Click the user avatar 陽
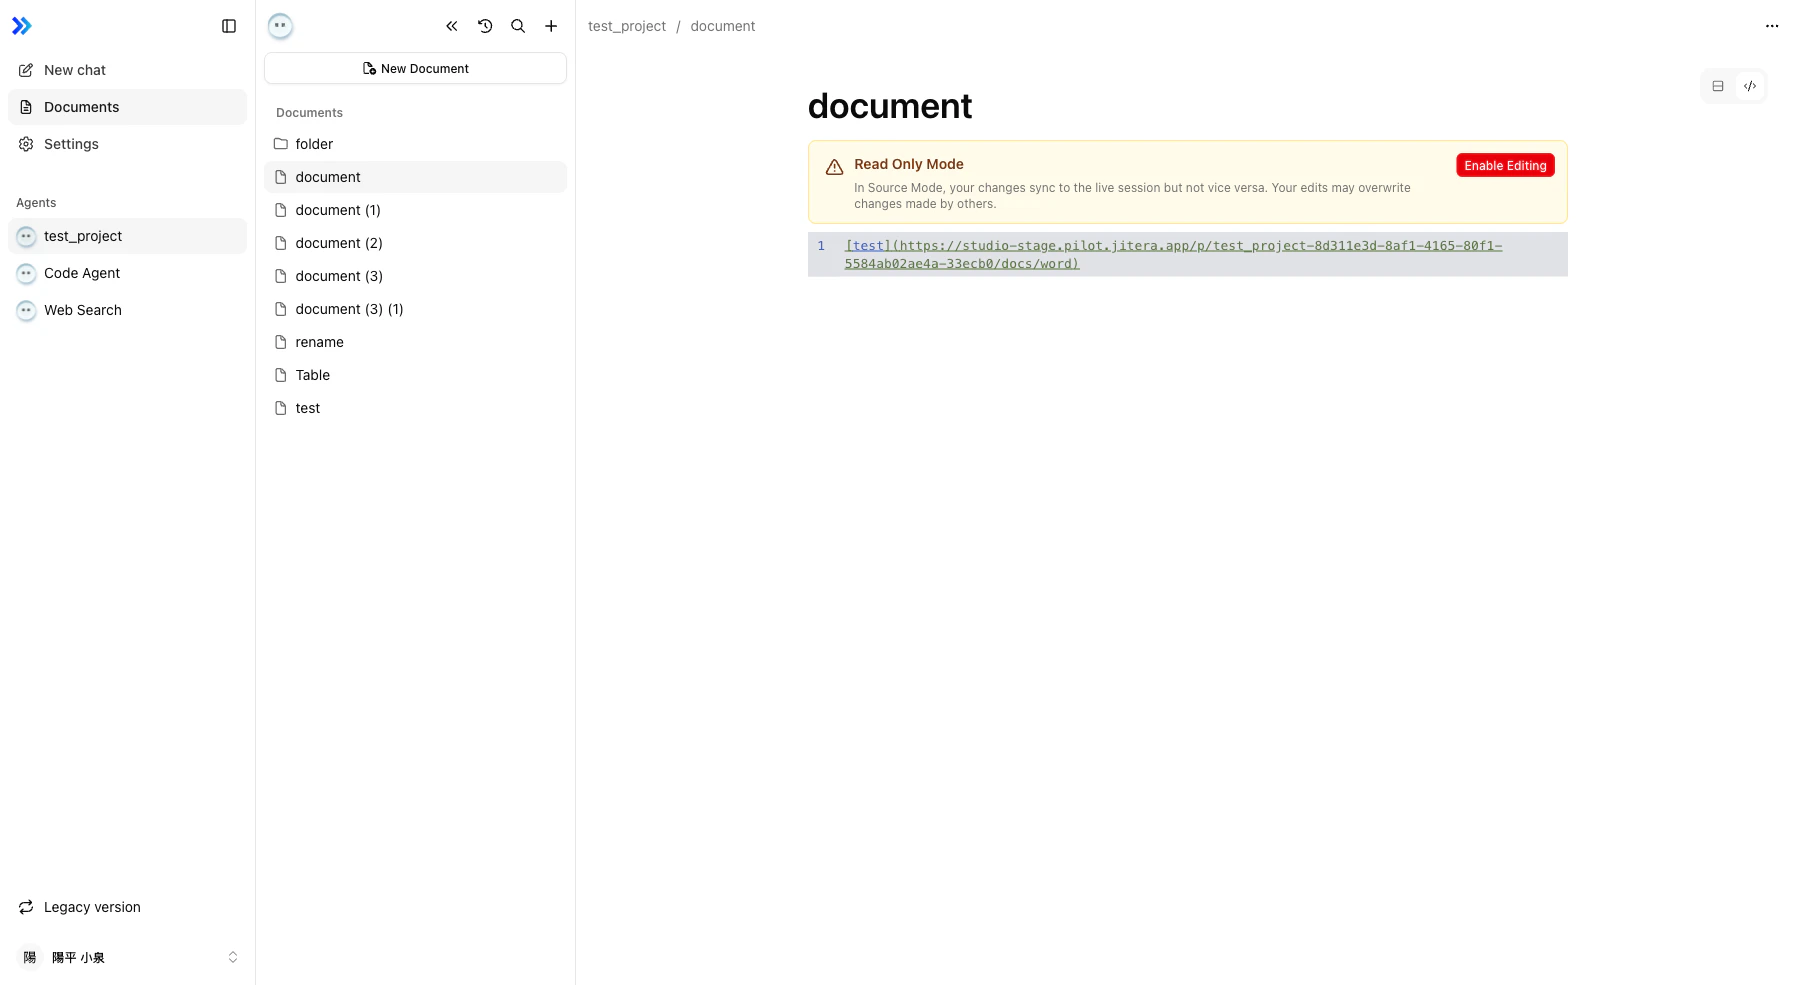Screen dimensions: 1800x985 coord(30,957)
